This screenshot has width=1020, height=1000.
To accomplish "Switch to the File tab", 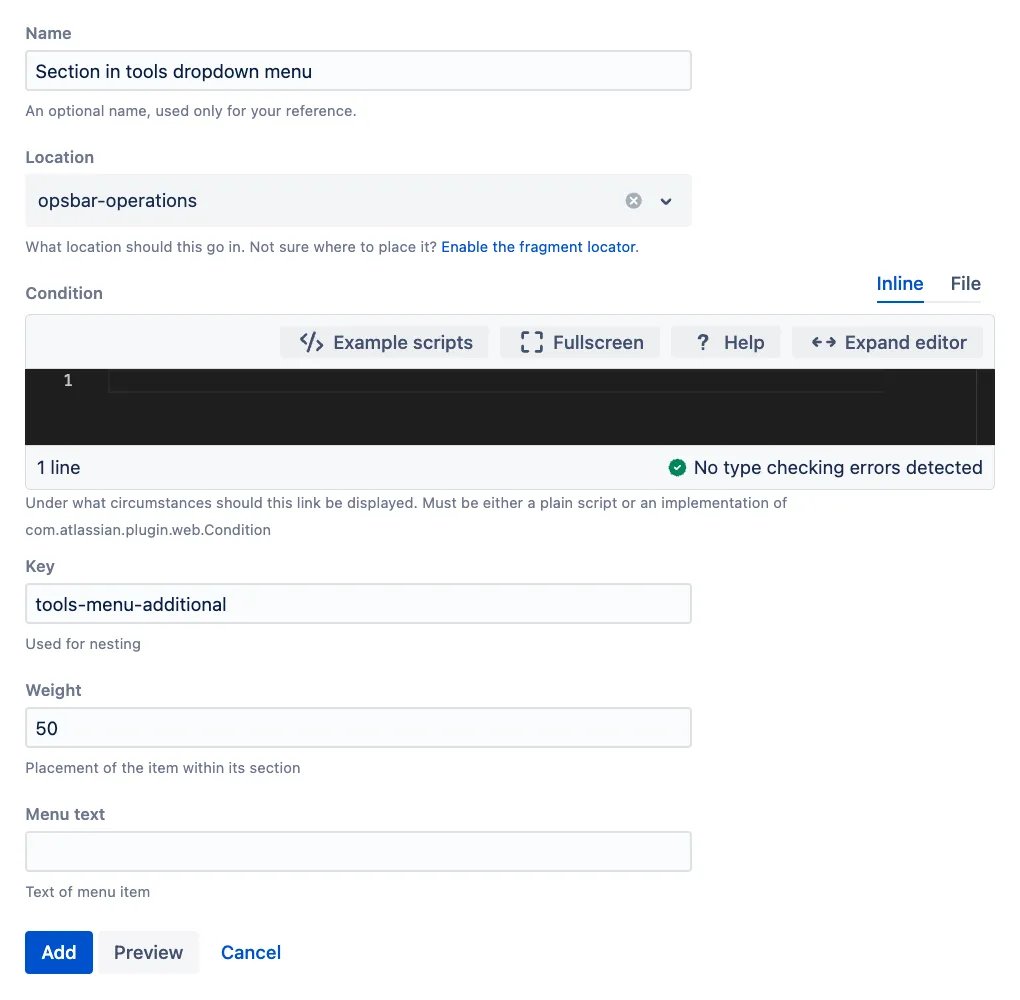I will click(x=965, y=284).
